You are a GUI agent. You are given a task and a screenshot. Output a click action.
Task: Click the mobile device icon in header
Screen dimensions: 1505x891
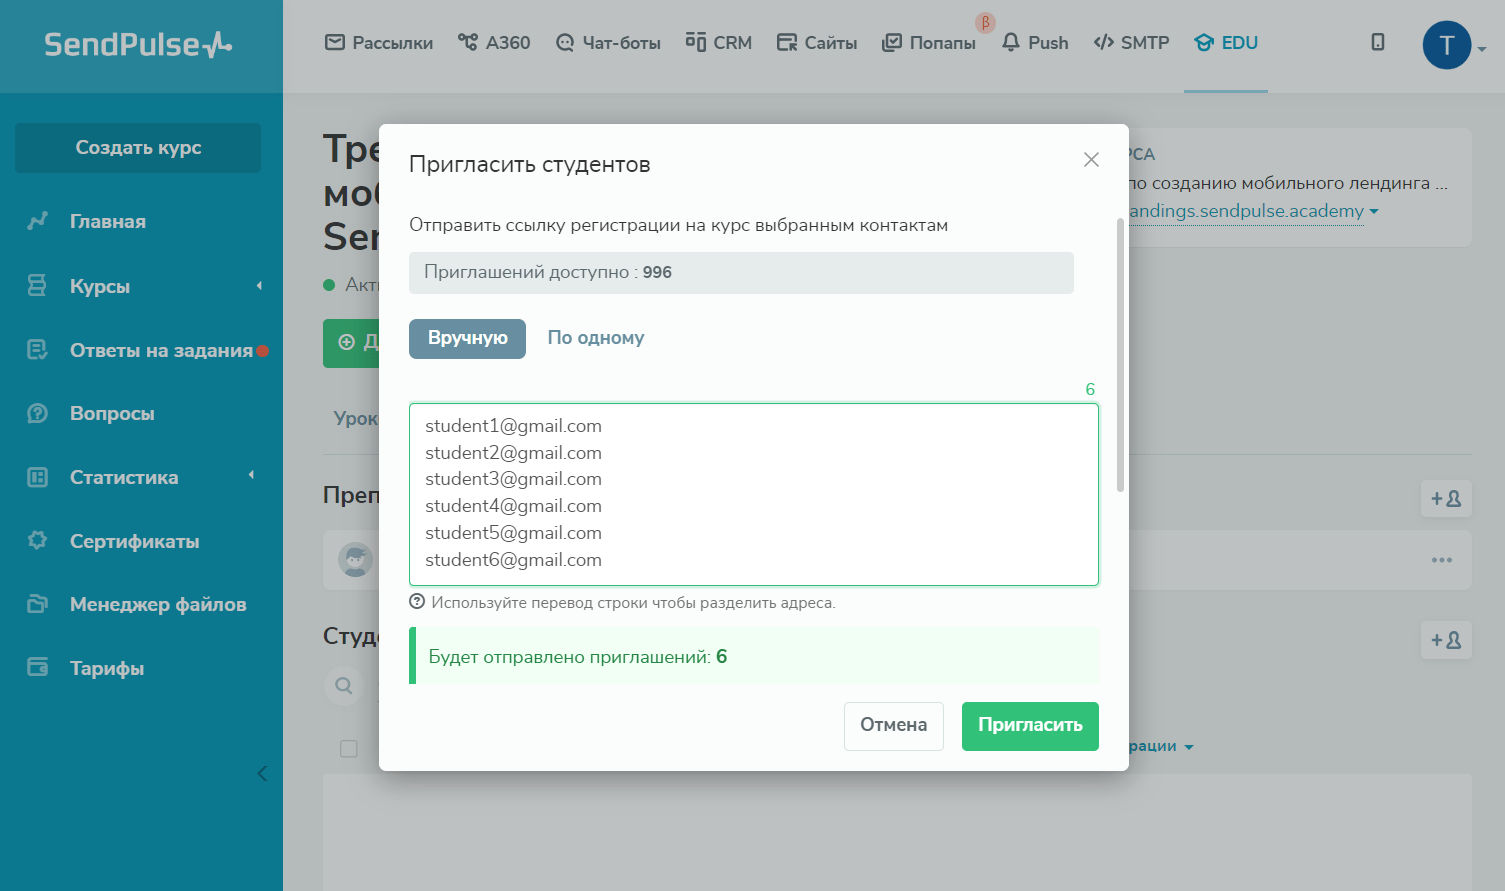1378,42
